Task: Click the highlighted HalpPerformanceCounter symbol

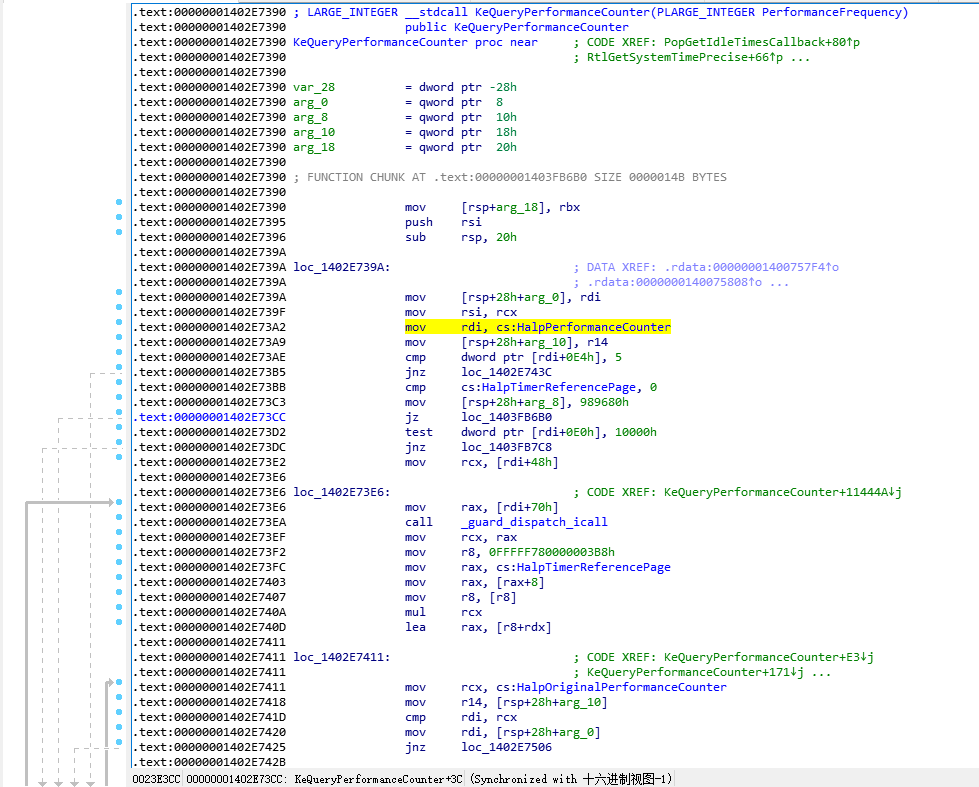Action: 594,327
